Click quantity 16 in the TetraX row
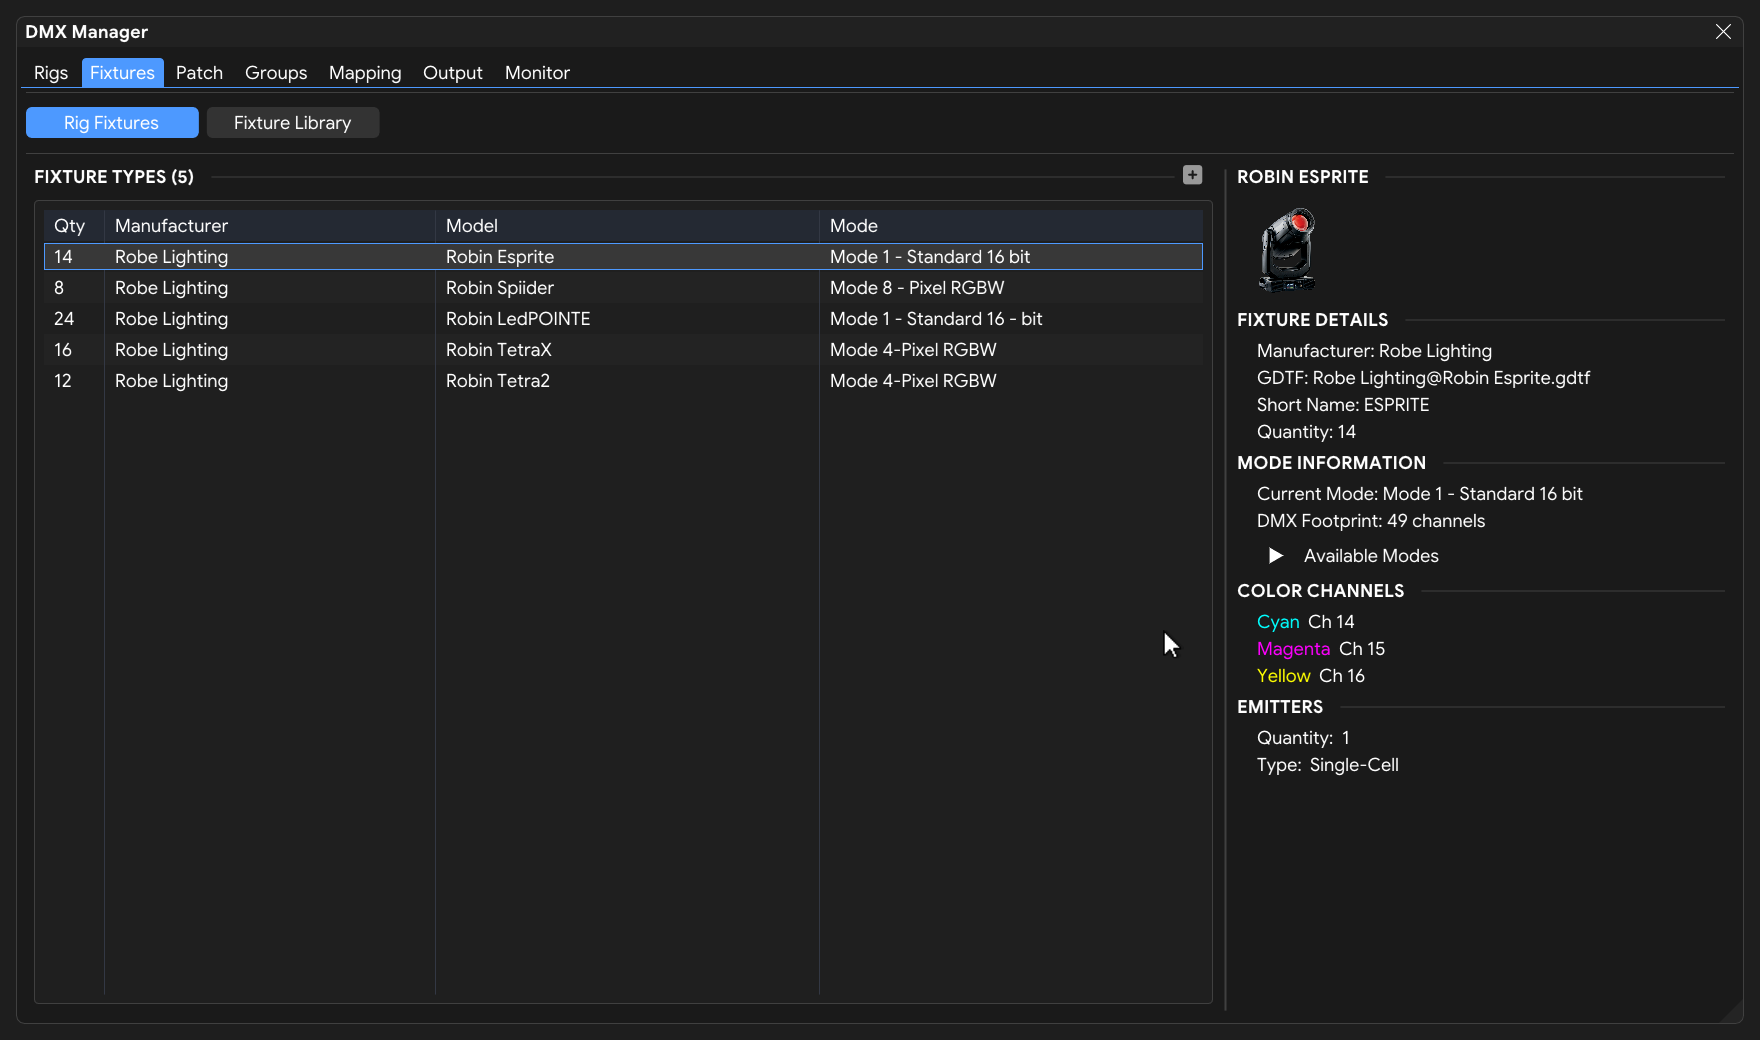Viewport: 1760px width, 1040px height. click(63, 350)
